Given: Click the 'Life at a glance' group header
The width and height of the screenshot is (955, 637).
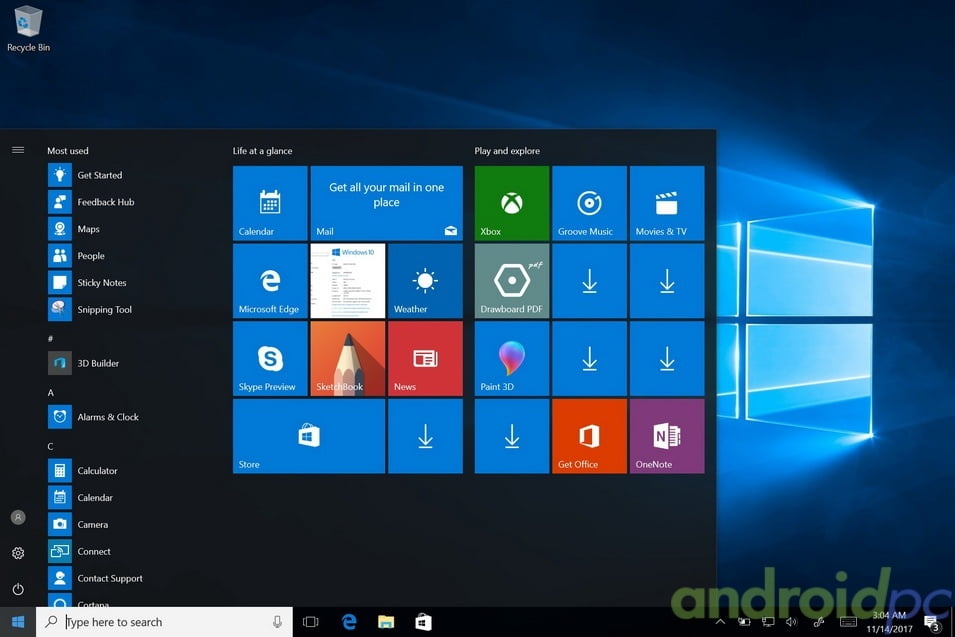Looking at the screenshot, I should 263,151.
